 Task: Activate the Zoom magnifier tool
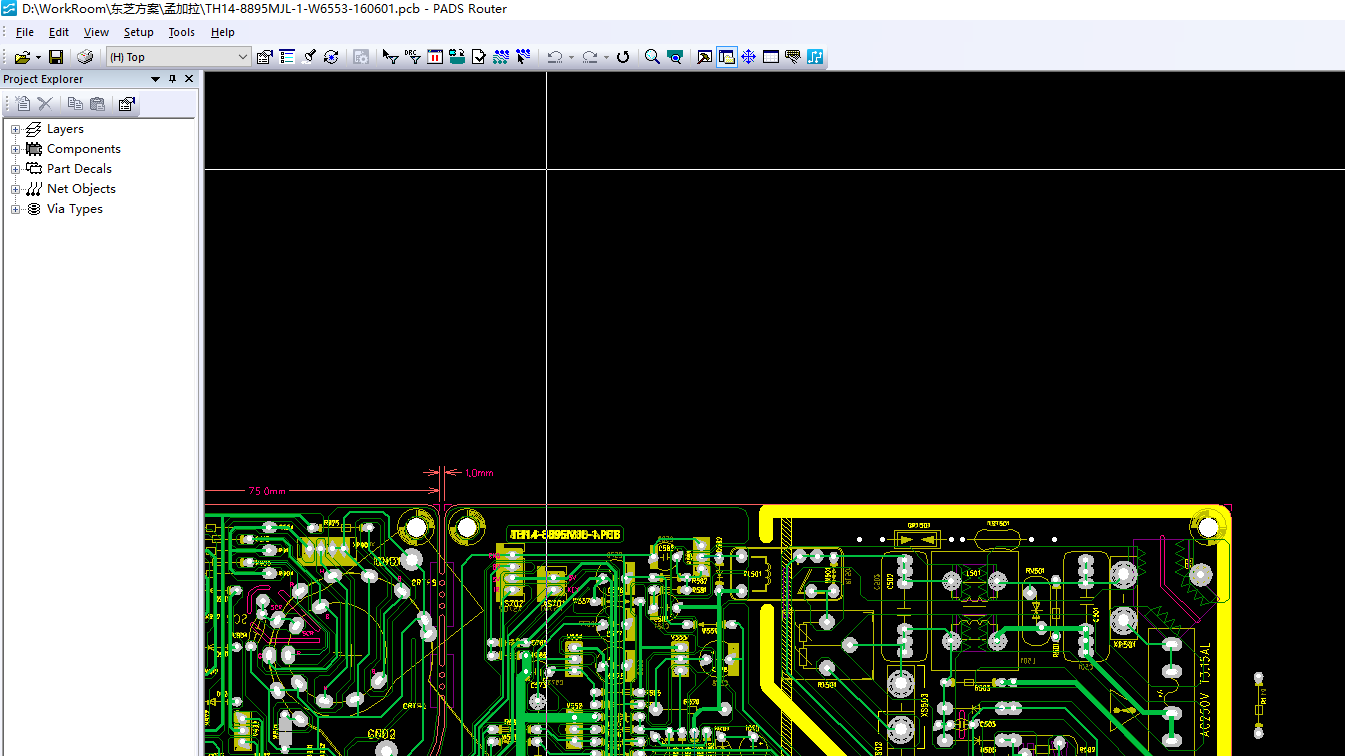(652, 57)
